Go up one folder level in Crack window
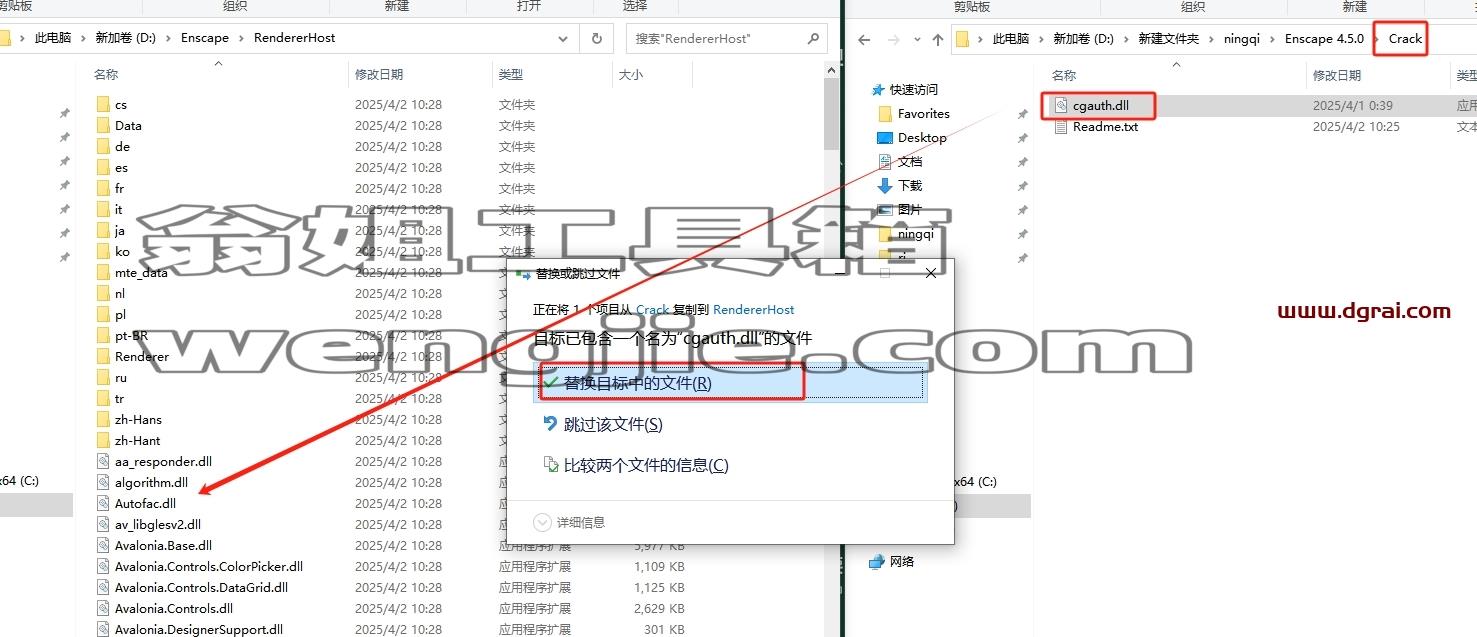 pyautogui.click(x=937, y=39)
